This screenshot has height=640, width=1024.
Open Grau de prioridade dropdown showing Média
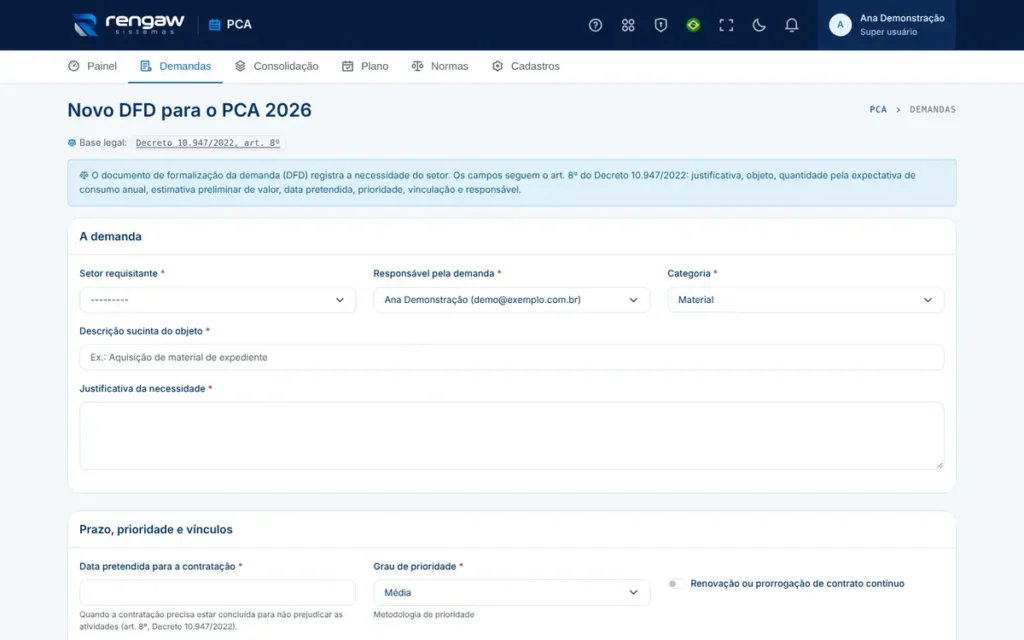coord(511,592)
